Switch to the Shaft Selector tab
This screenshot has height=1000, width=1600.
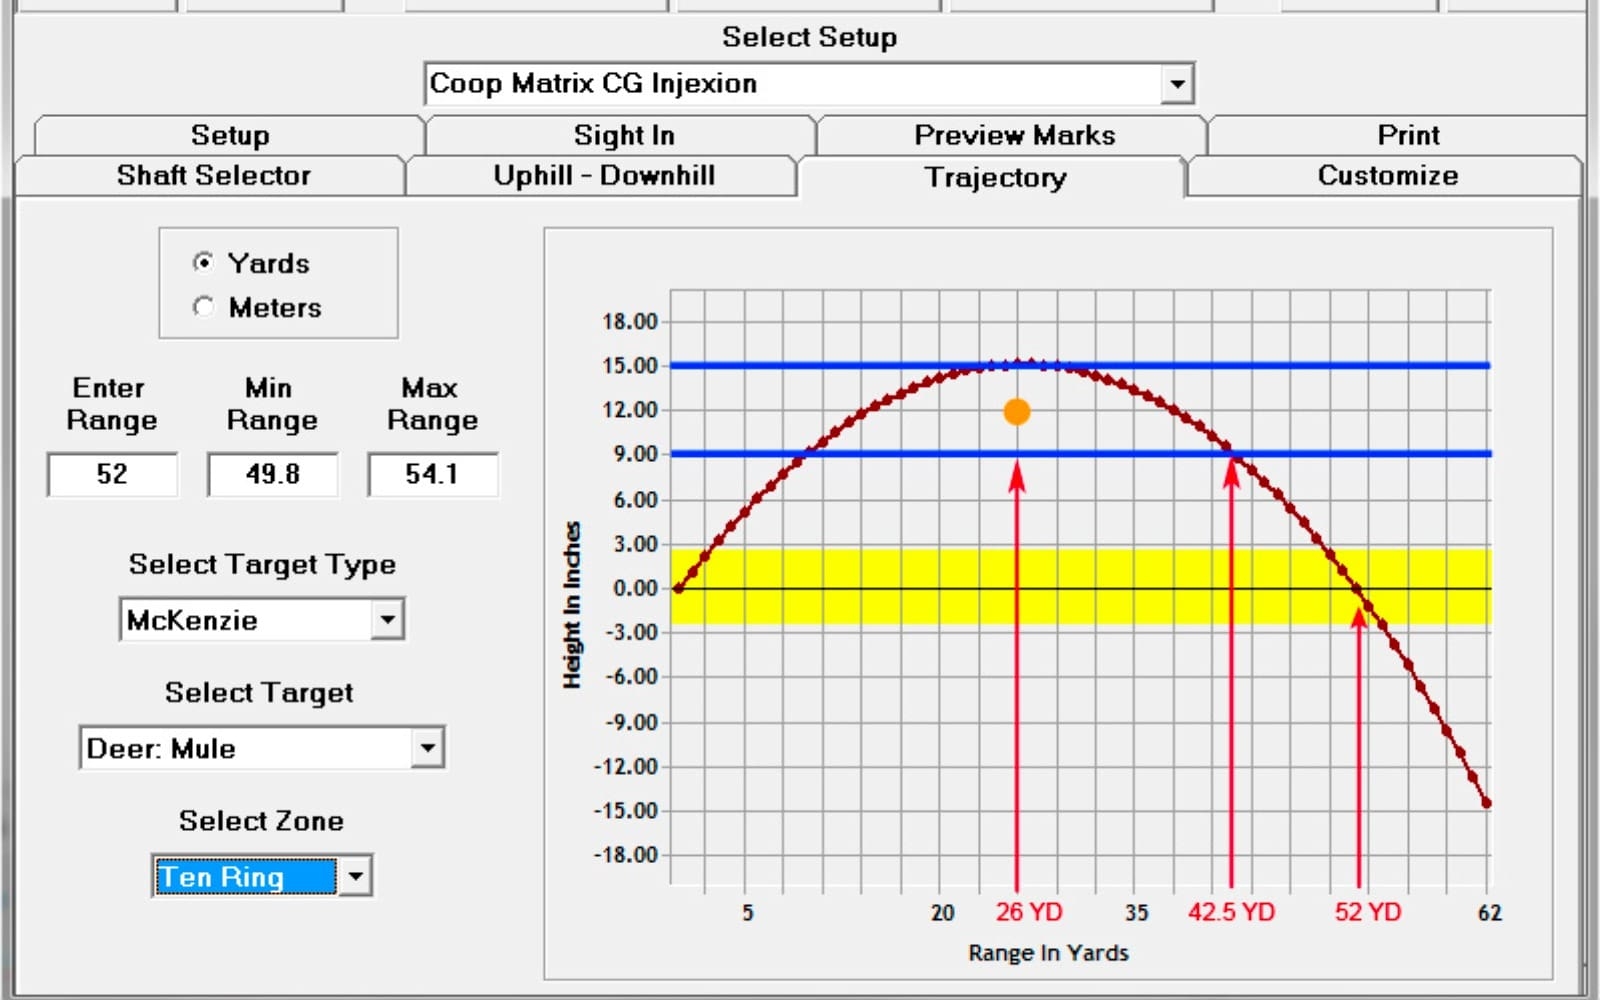tap(213, 176)
